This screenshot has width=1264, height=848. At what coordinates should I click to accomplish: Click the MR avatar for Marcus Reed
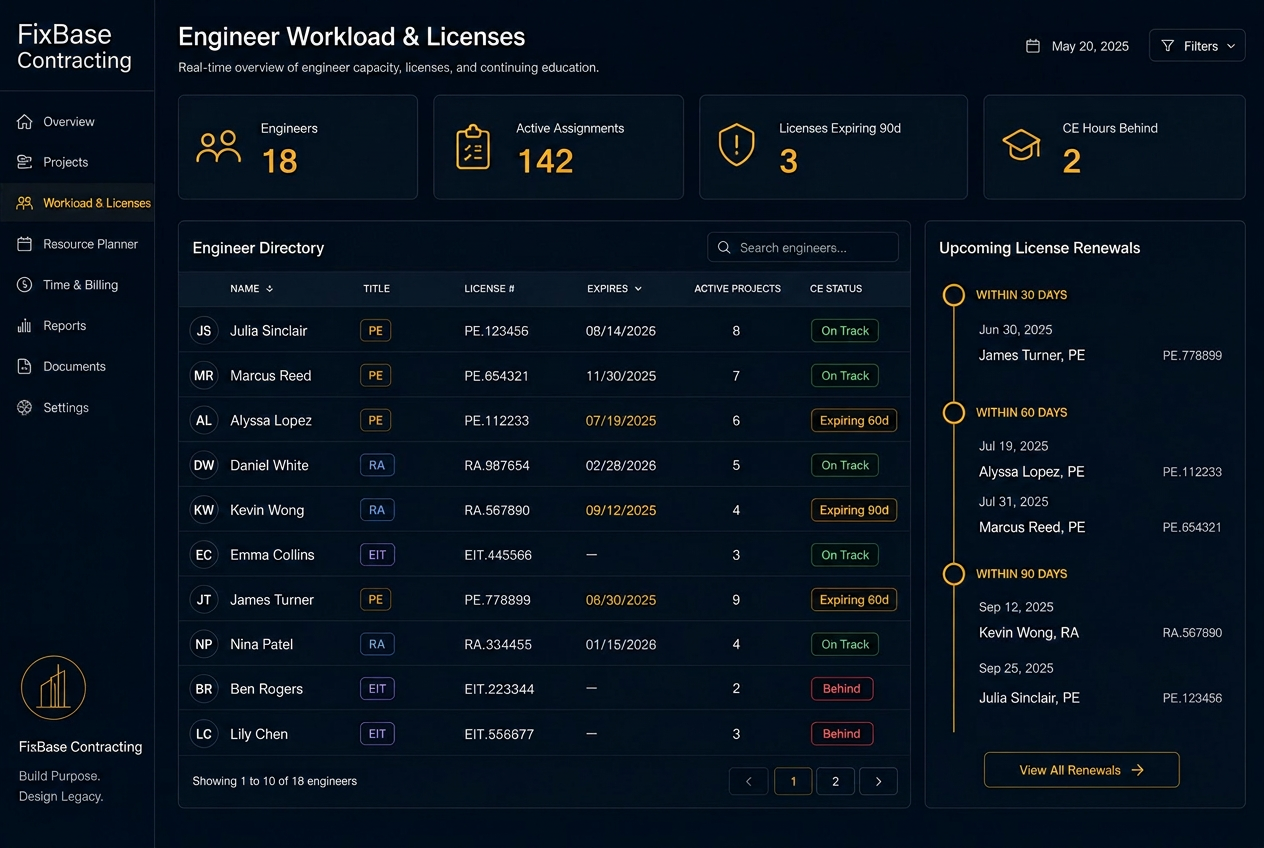[x=204, y=375]
